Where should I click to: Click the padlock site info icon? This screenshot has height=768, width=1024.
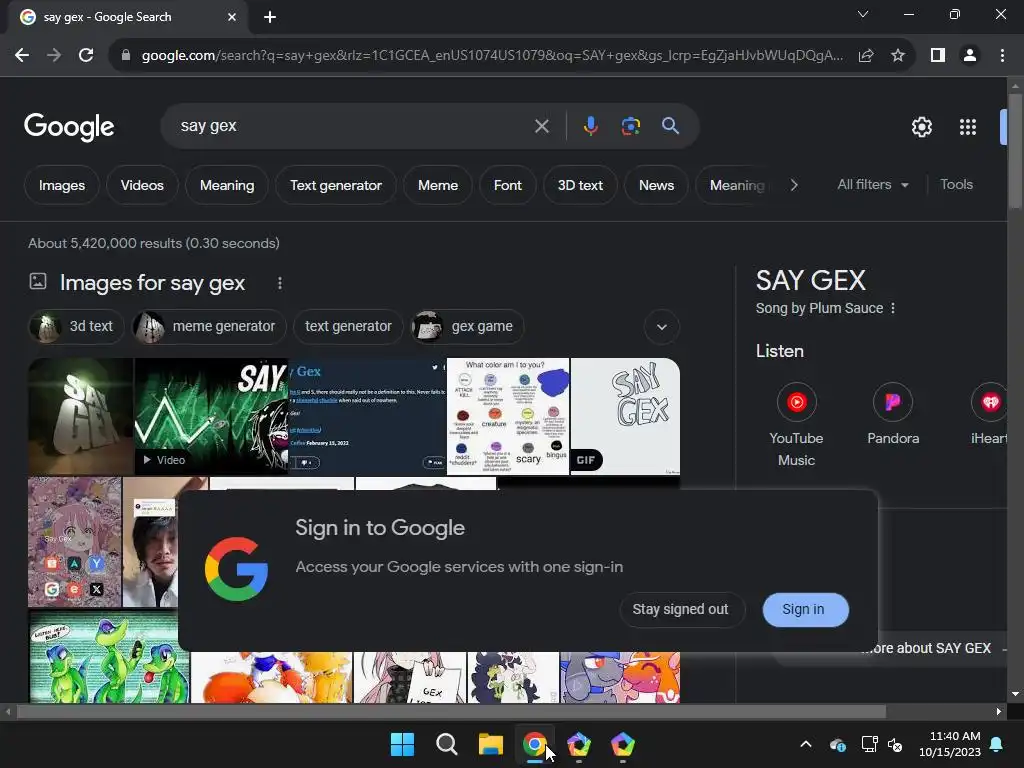[x=126, y=56]
